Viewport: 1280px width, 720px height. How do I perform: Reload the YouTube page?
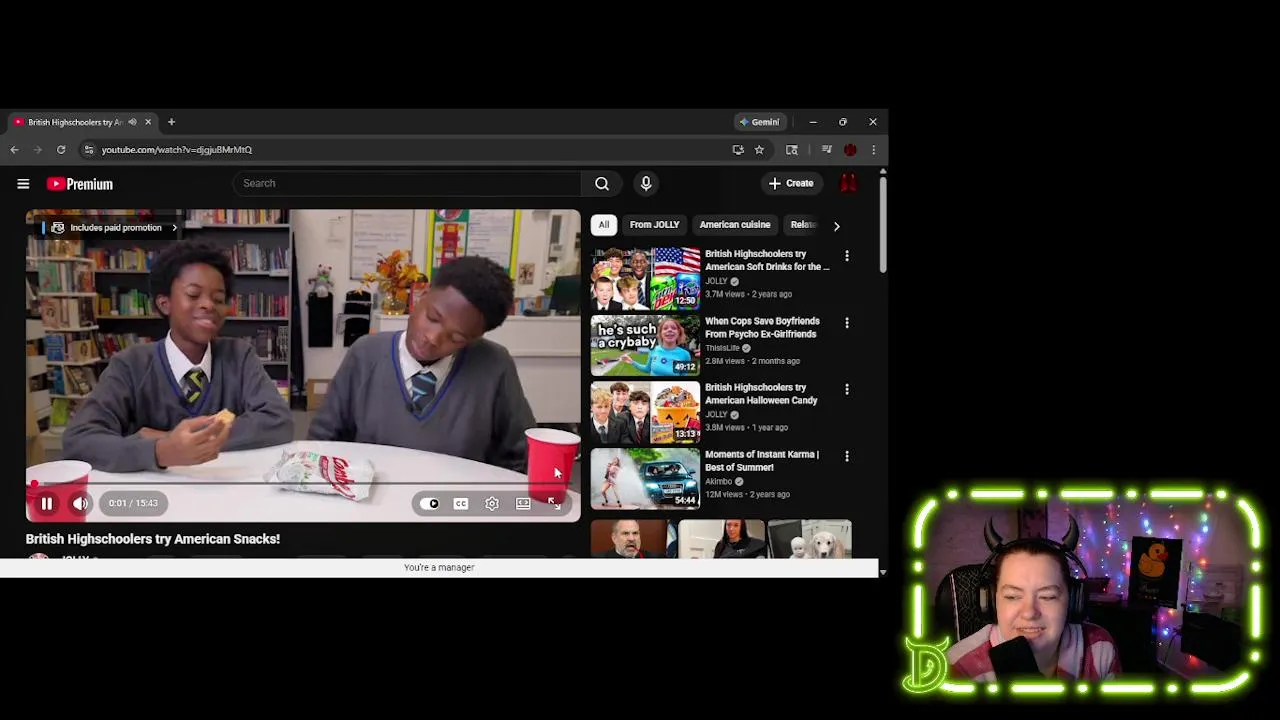(61, 150)
